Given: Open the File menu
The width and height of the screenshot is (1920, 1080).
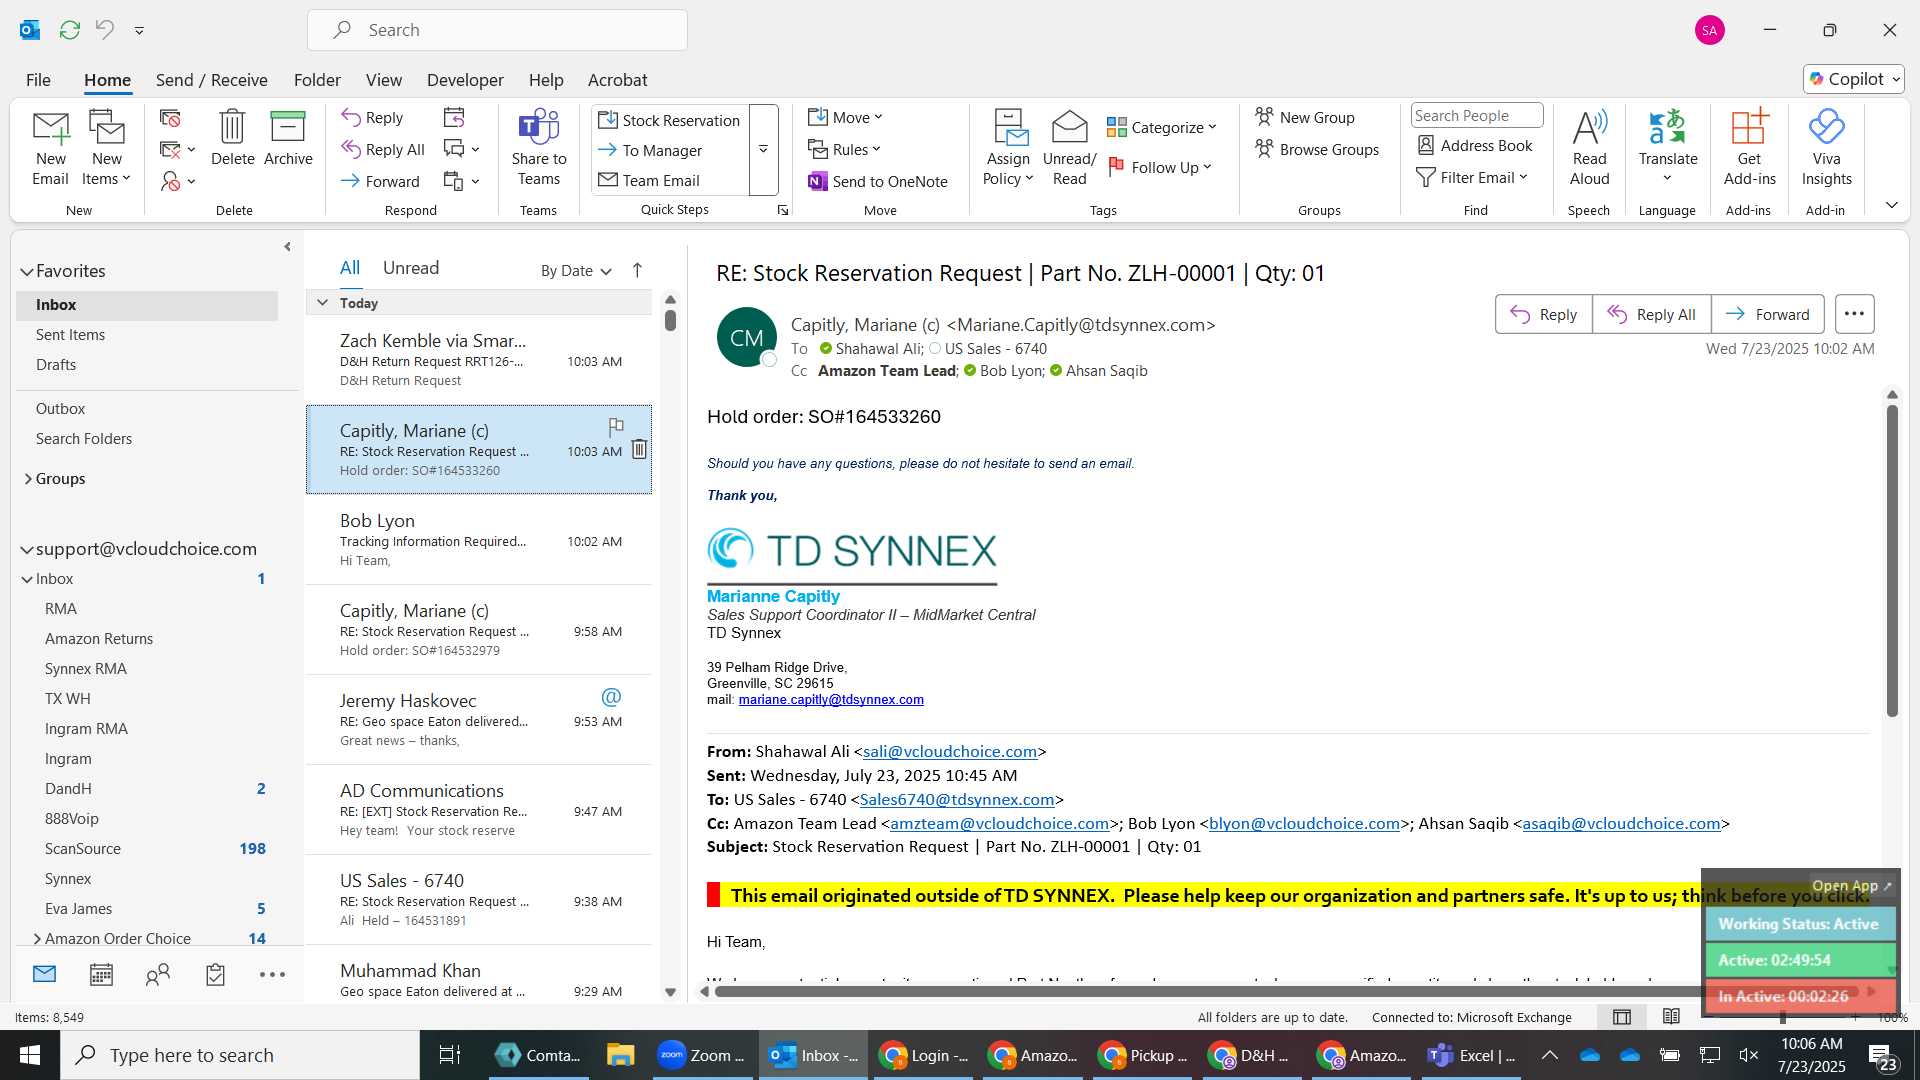Looking at the screenshot, I should [x=38, y=80].
